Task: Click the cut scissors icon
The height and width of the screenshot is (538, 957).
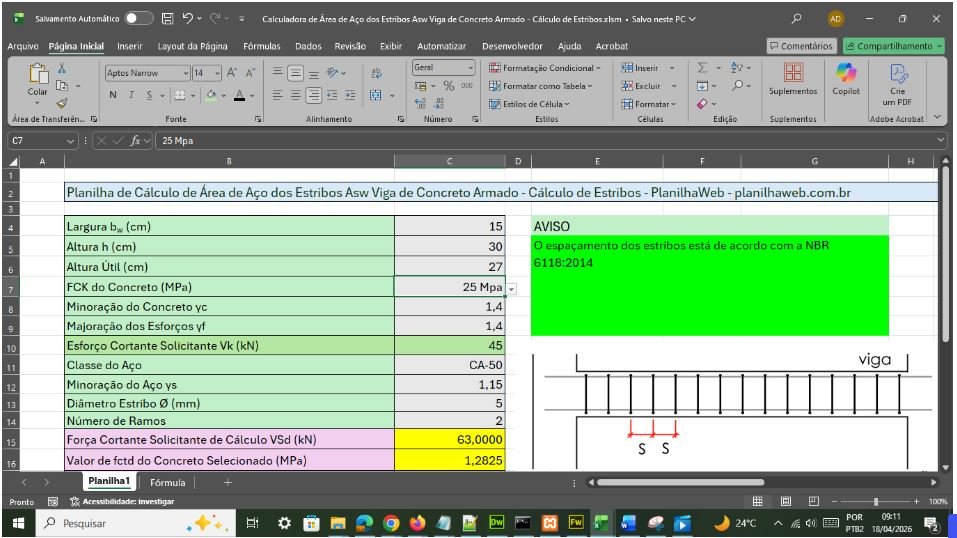Action: (62, 68)
